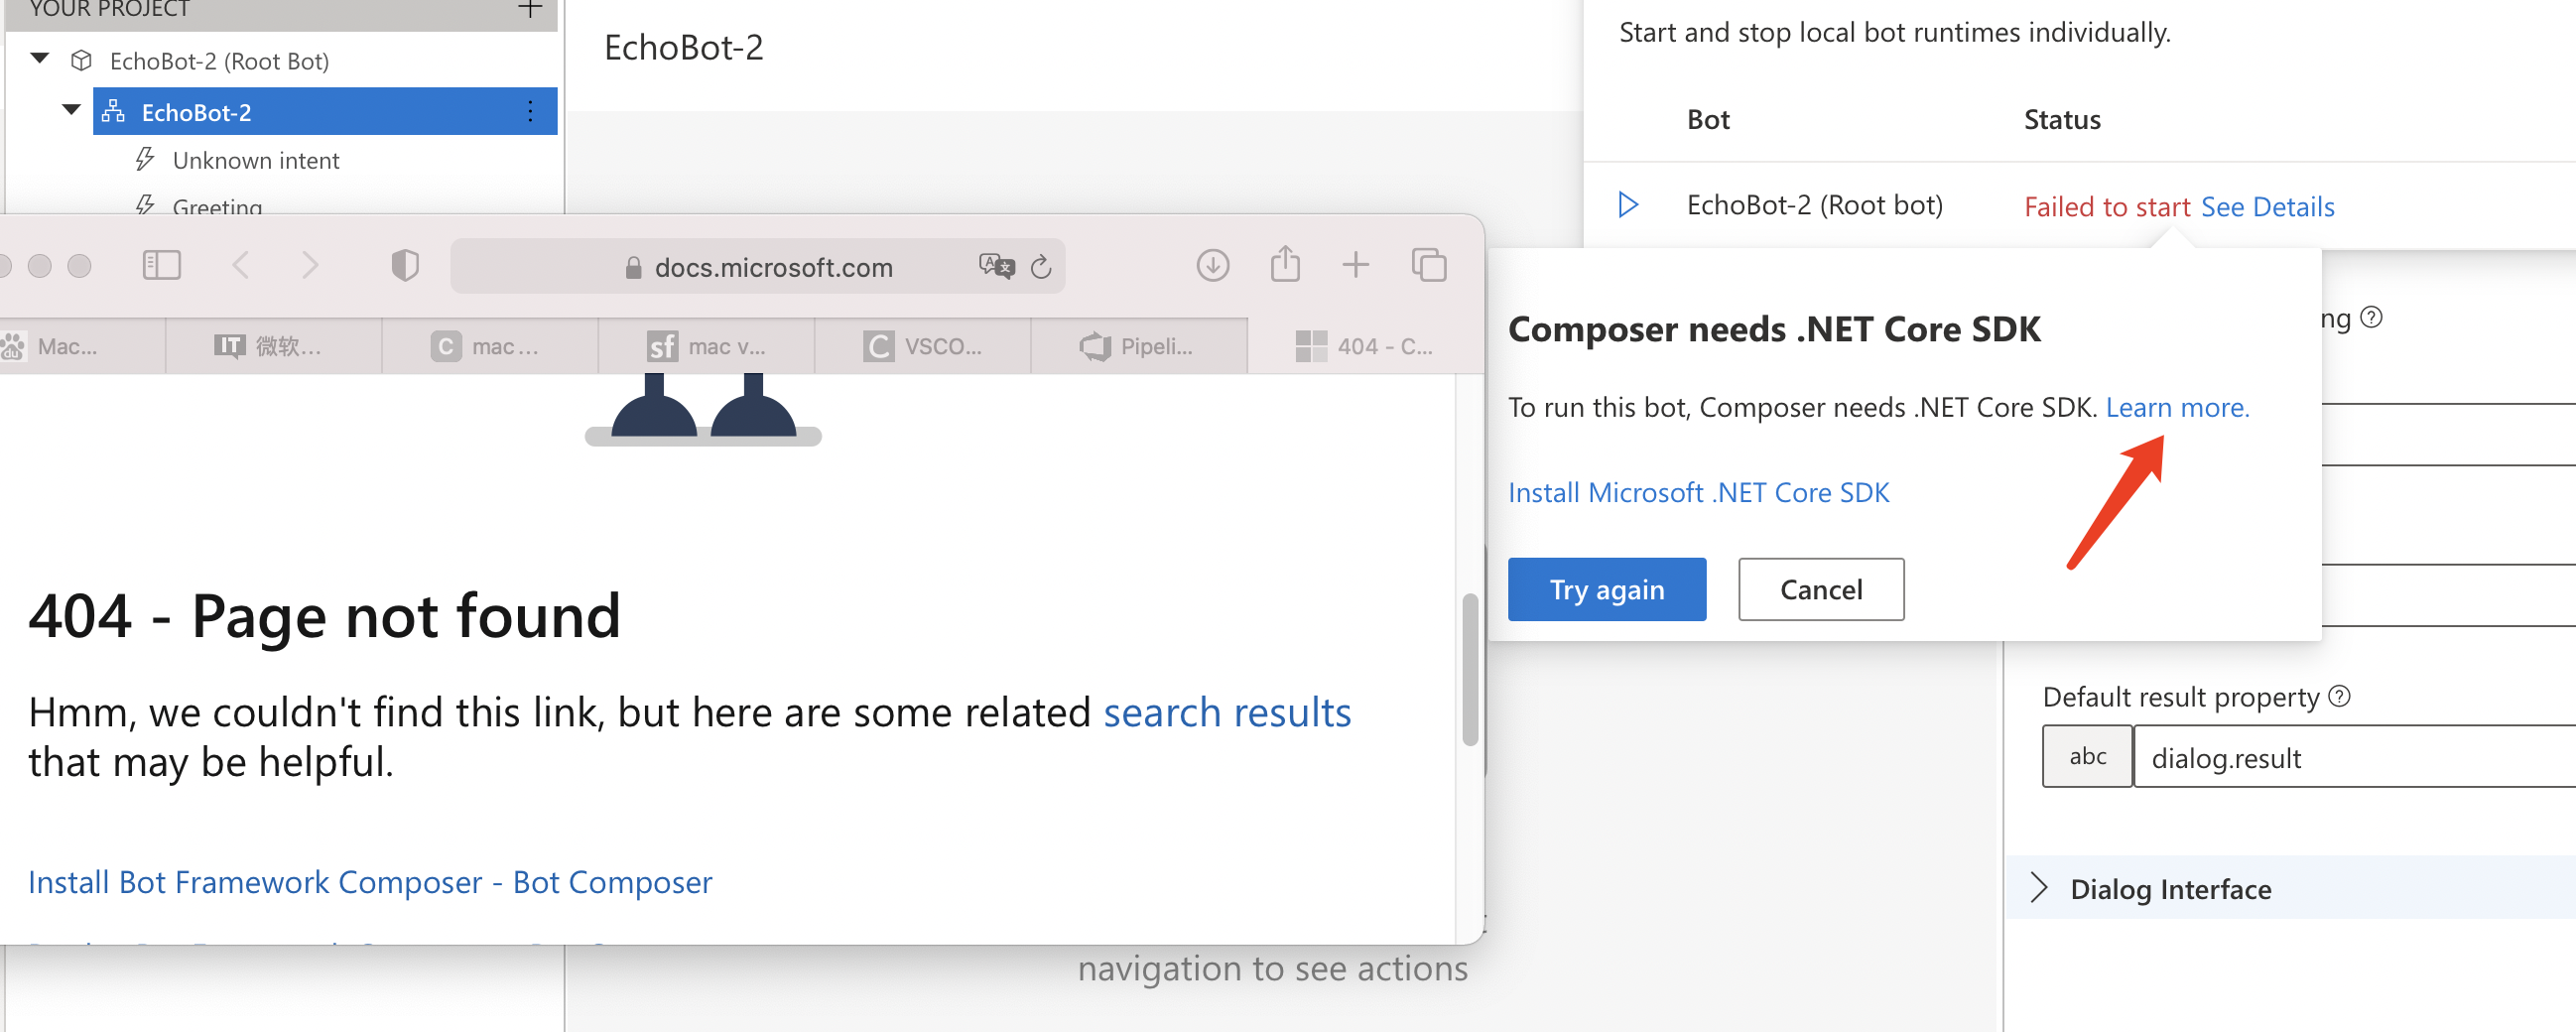2576x1032 pixels.
Task: Click the abc property type icon
Action: 2086,756
